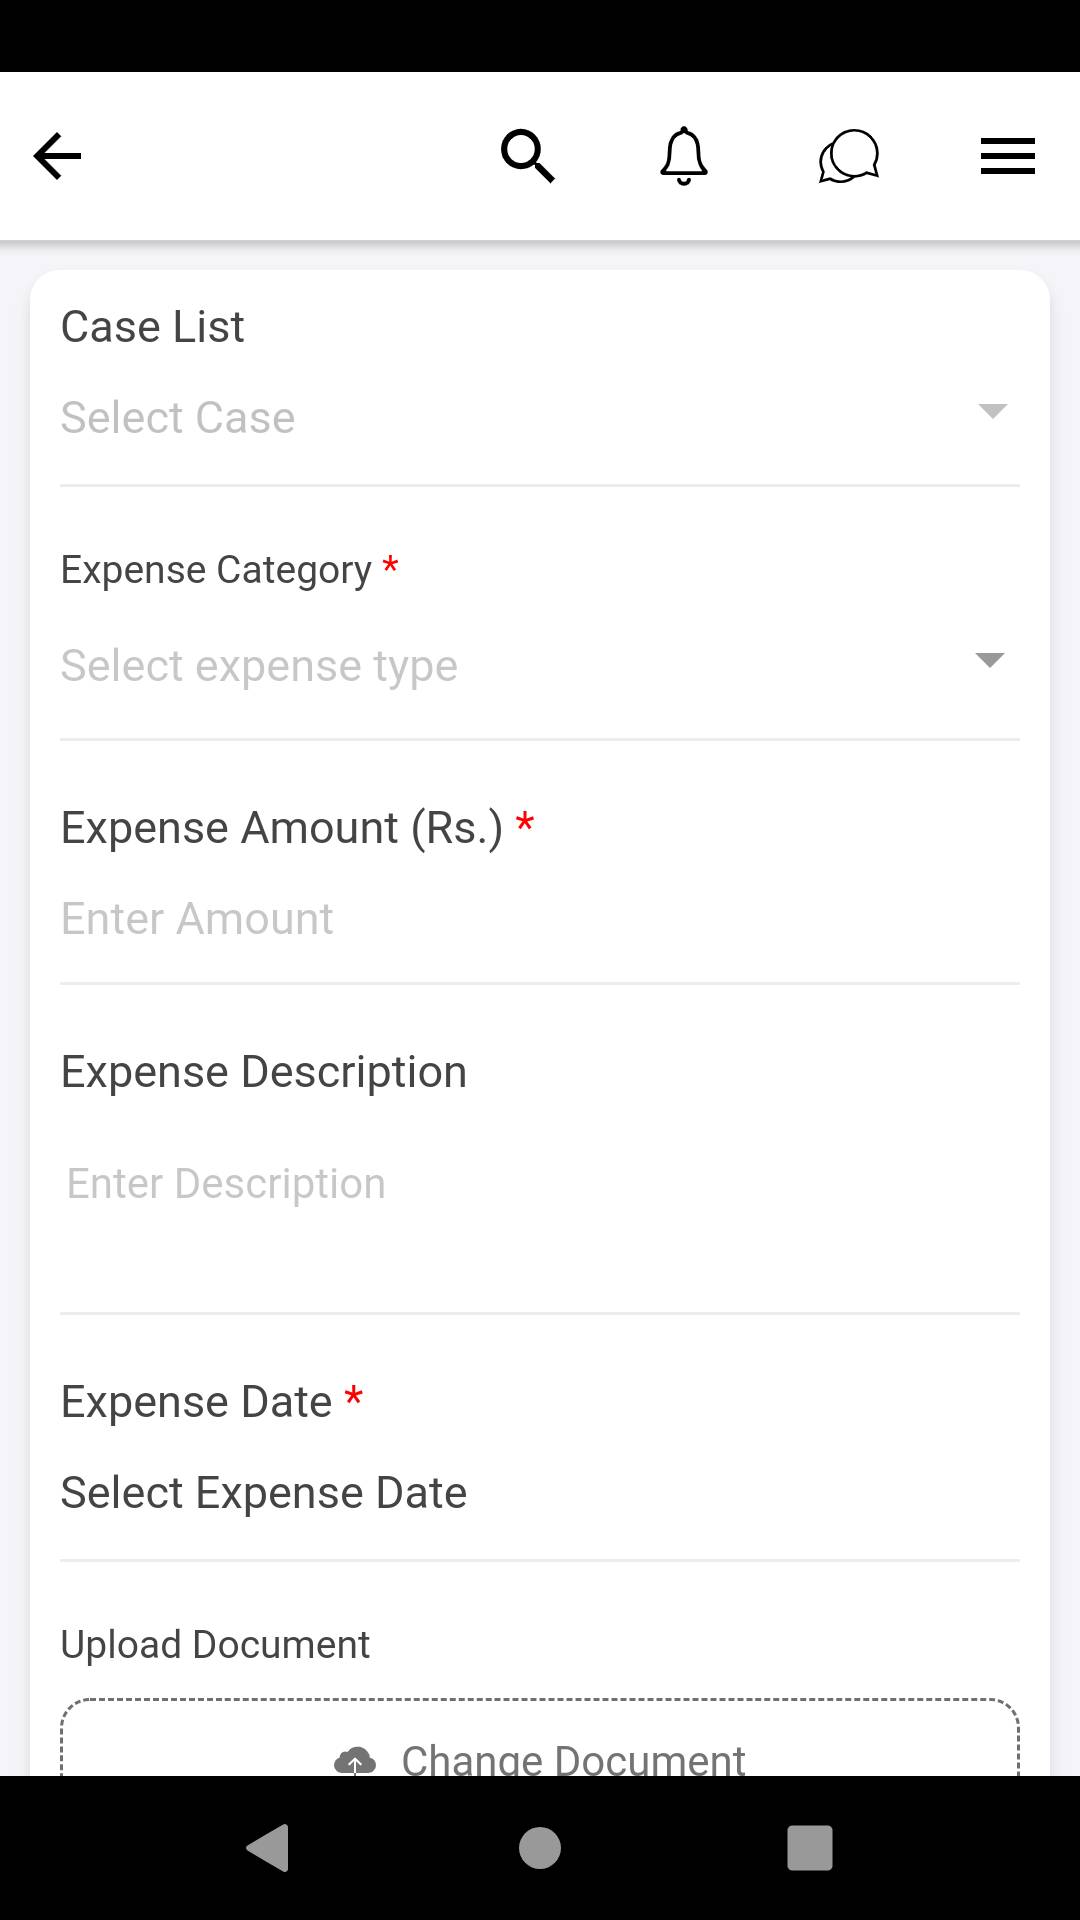Tap Change Document upload button
The width and height of the screenshot is (1080, 1920).
pos(573,1758)
